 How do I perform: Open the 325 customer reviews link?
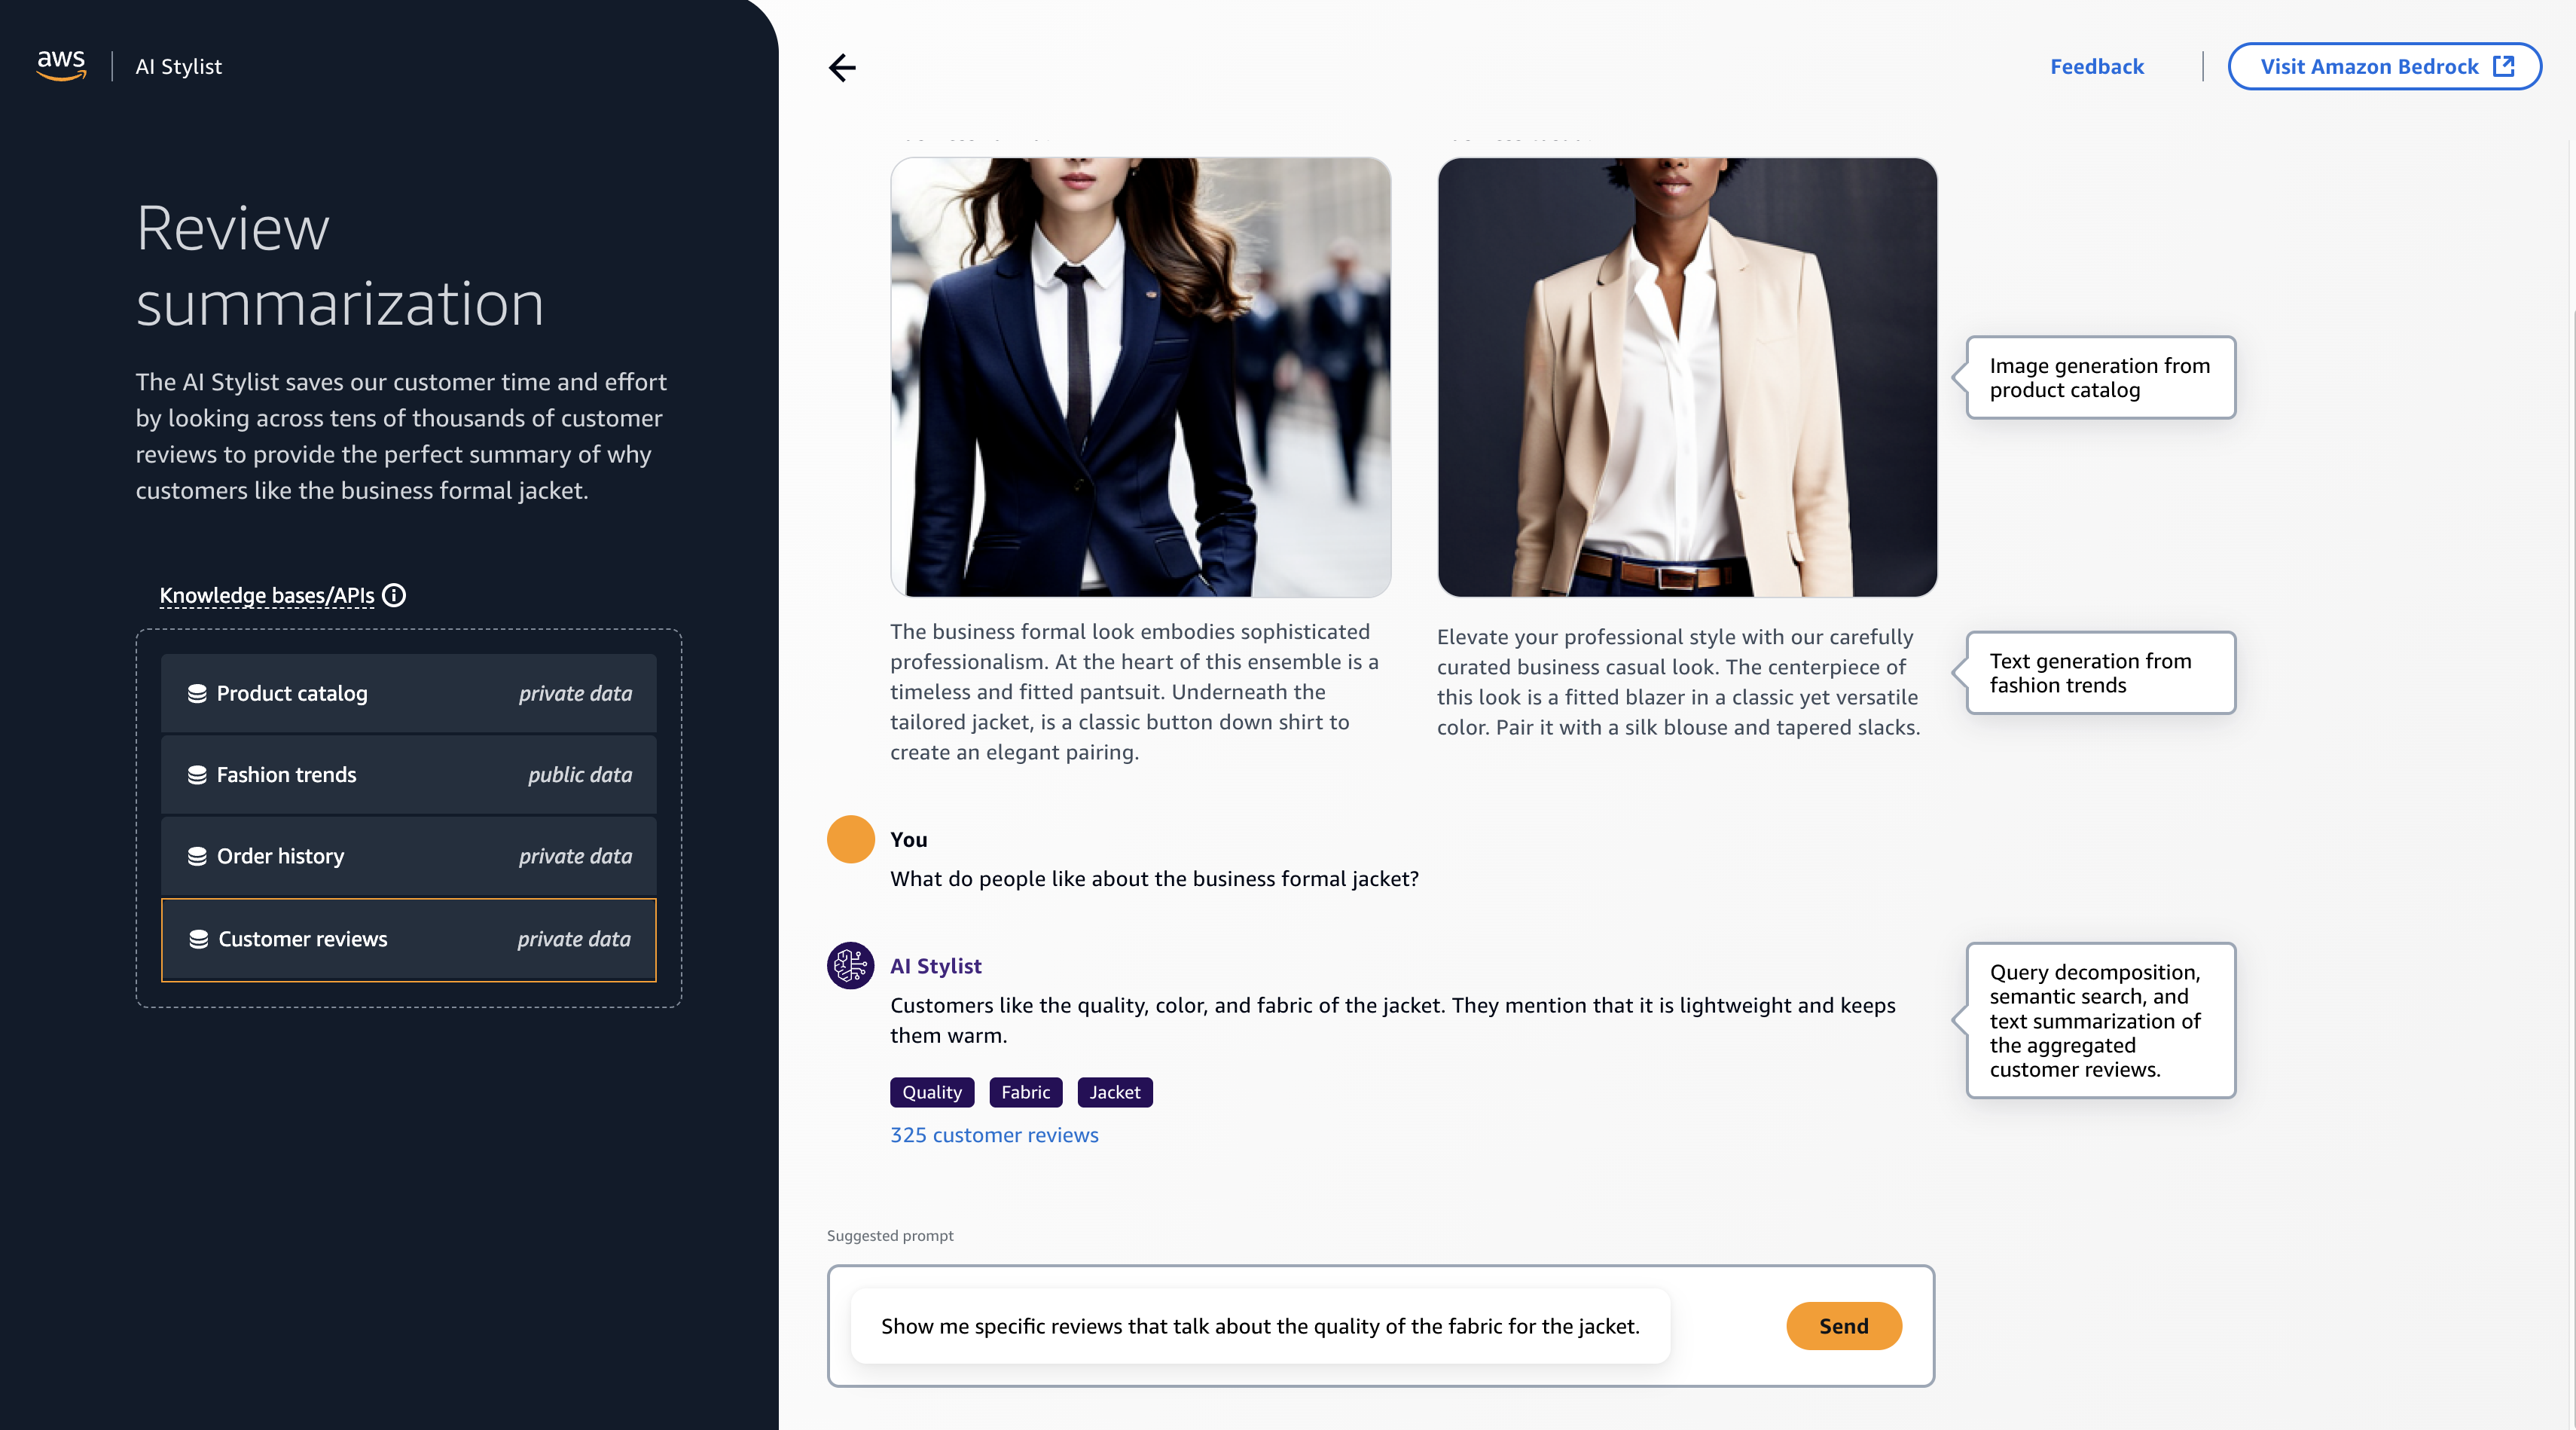(993, 1135)
